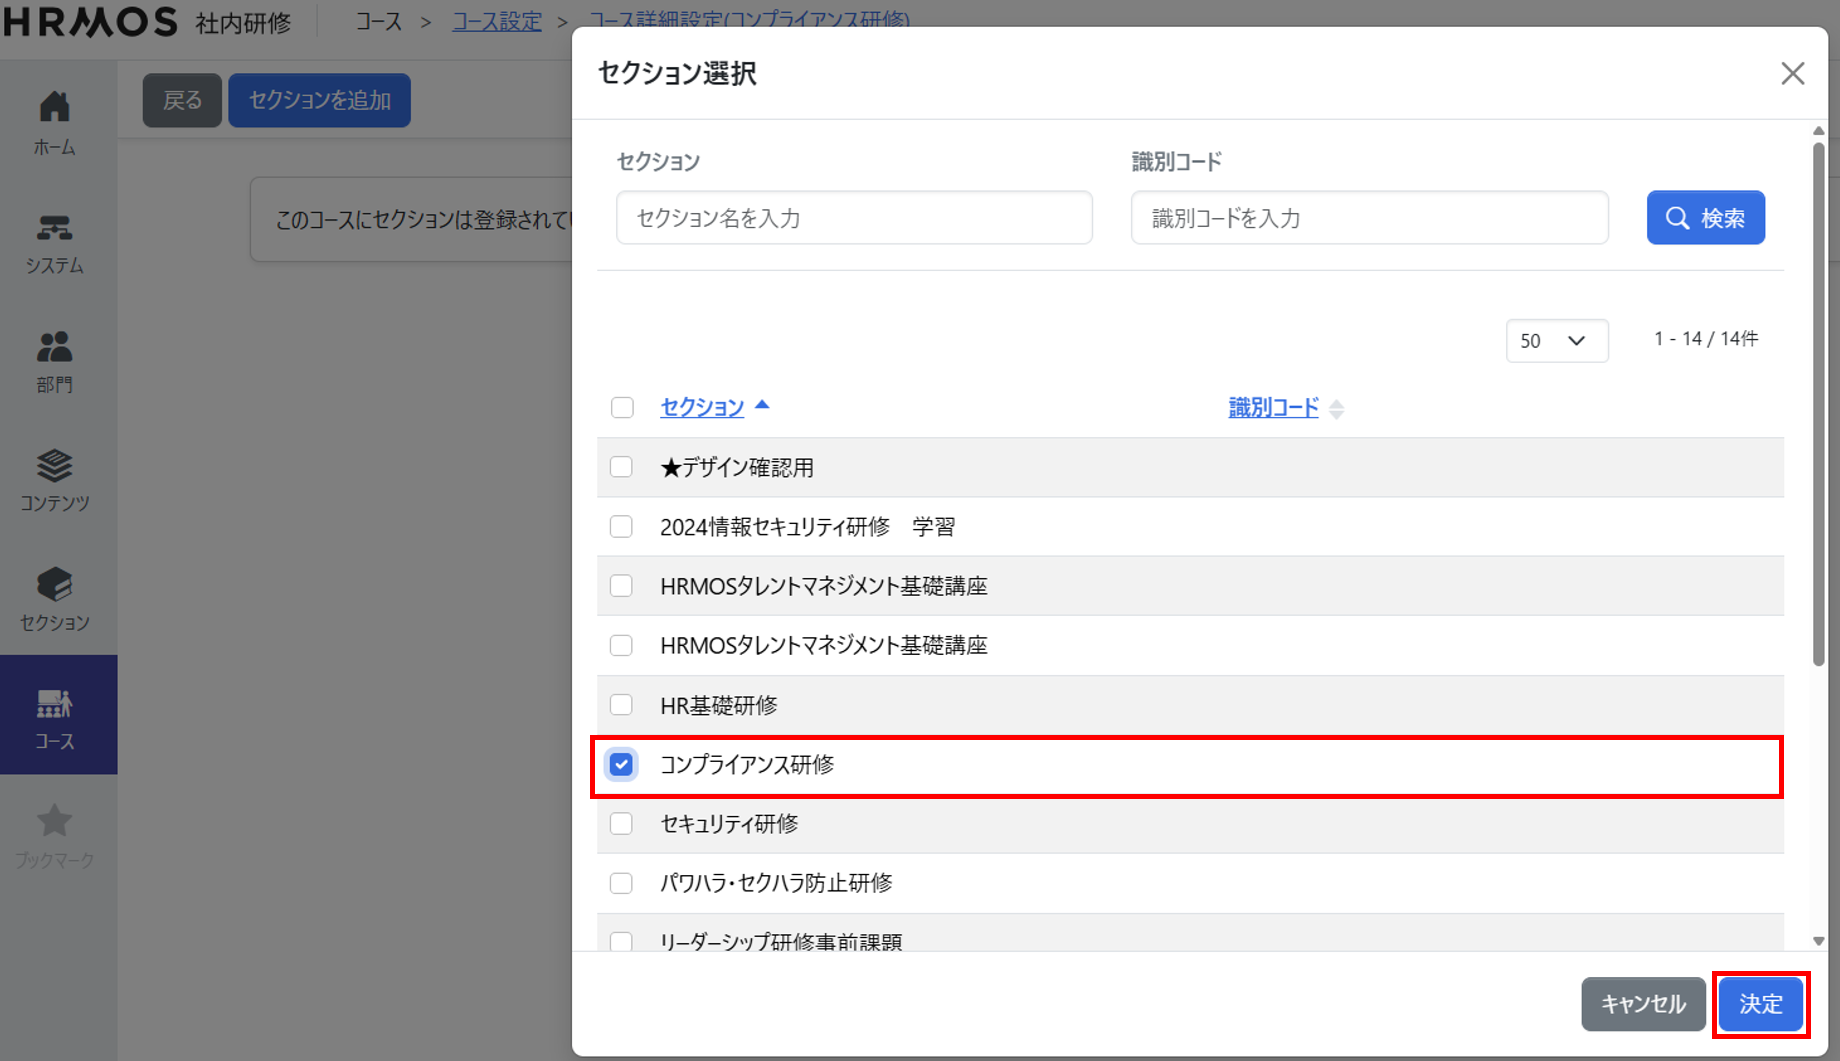Select the コース sidebar icon
Image resolution: width=1840 pixels, height=1061 pixels.
55,705
